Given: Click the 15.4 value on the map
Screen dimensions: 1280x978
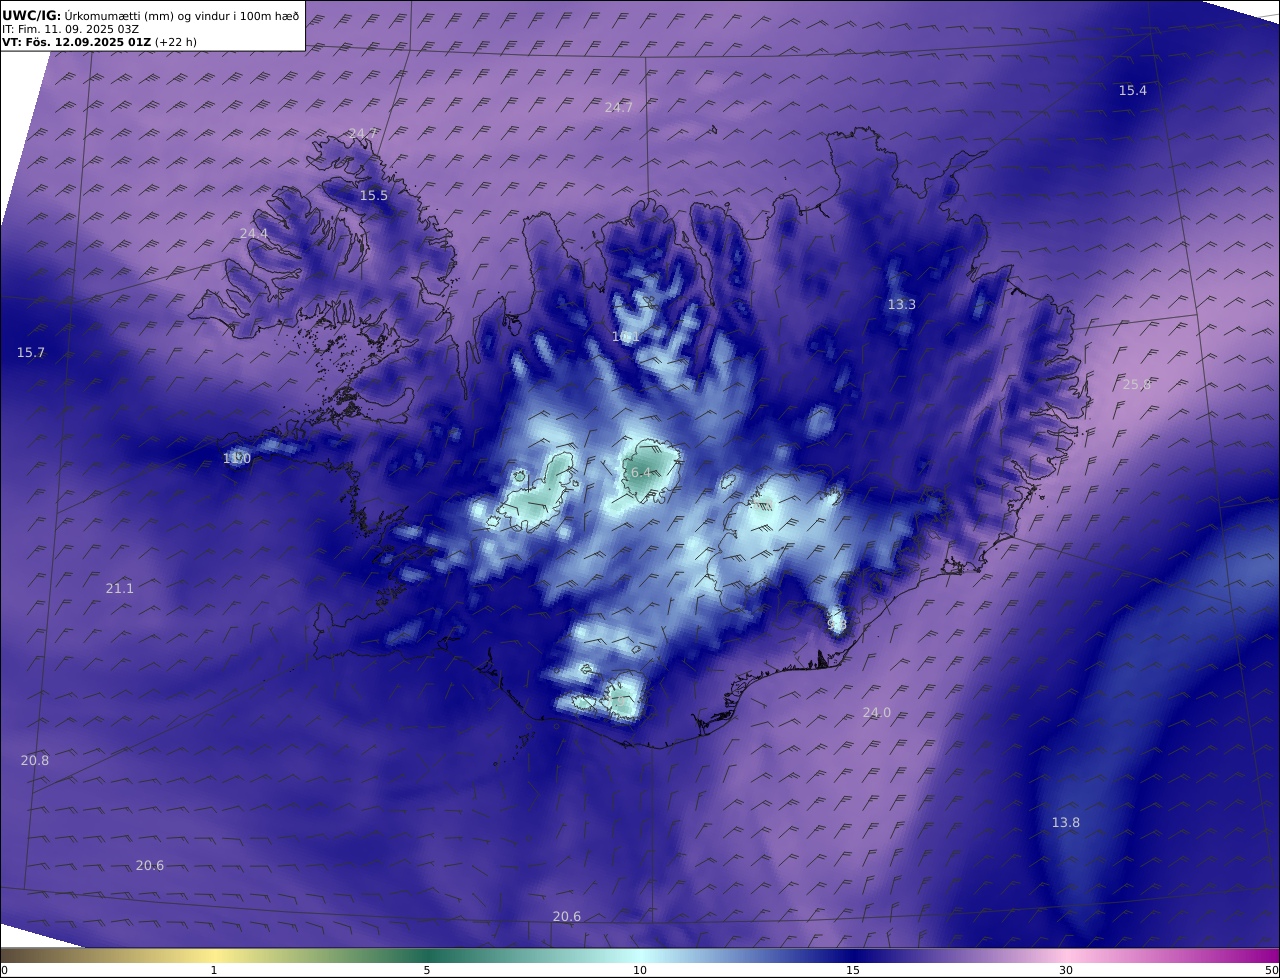Looking at the screenshot, I should 1132,90.
